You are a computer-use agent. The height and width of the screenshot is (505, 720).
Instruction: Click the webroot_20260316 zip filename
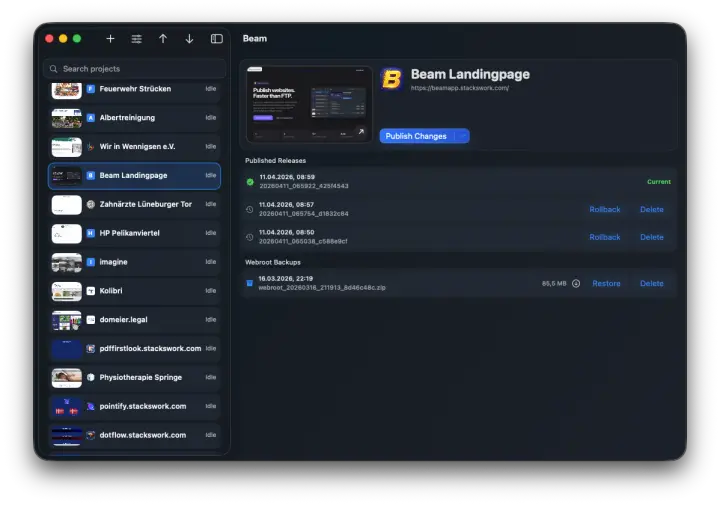click(322, 288)
